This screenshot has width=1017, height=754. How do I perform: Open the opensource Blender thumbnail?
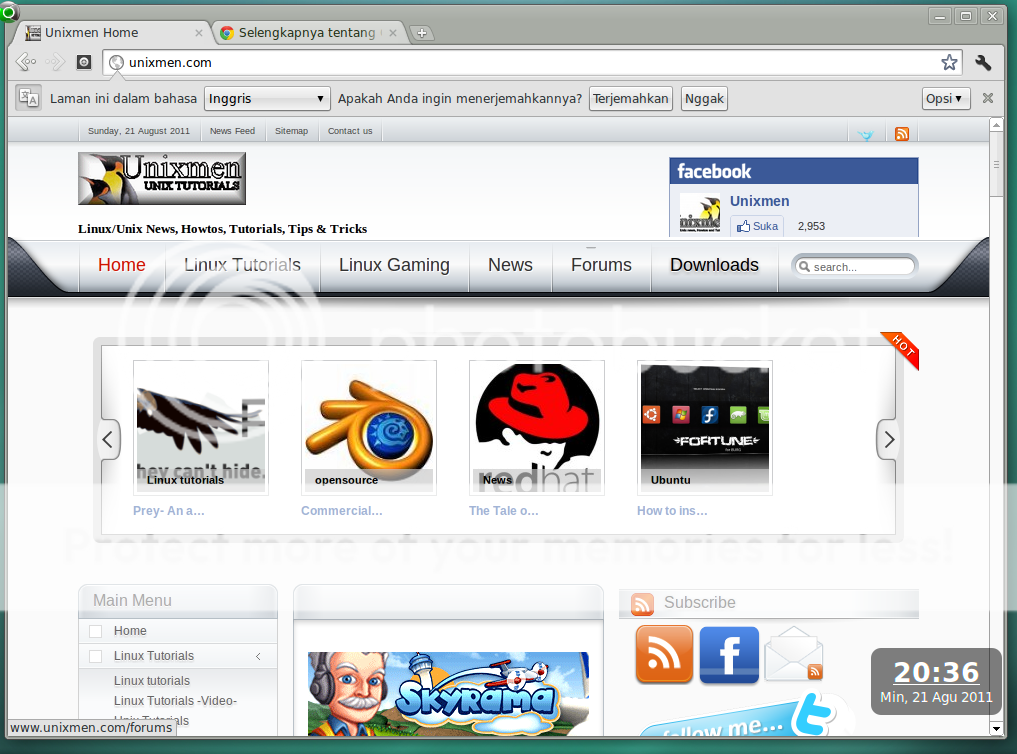(x=368, y=428)
